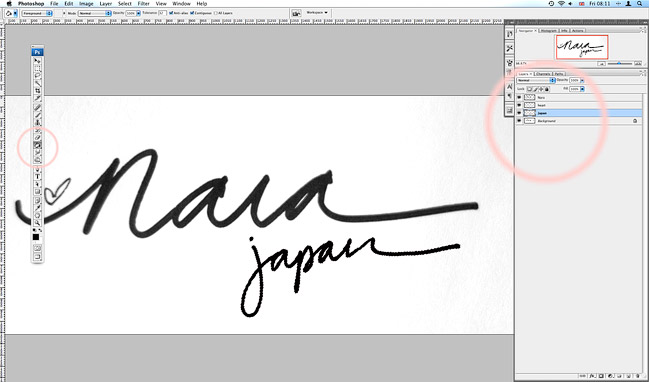Select the Background layer row

pos(579,121)
